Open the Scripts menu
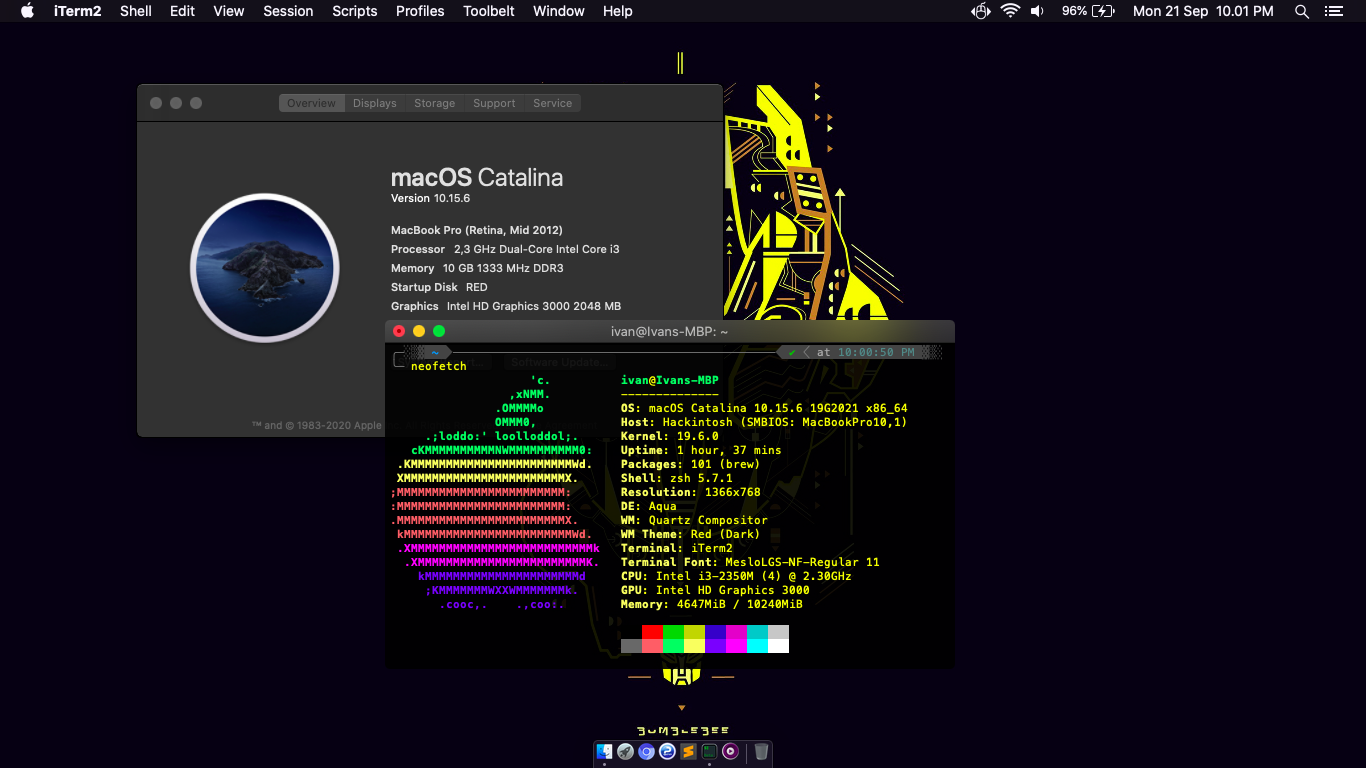 click(x=355, y=11)
